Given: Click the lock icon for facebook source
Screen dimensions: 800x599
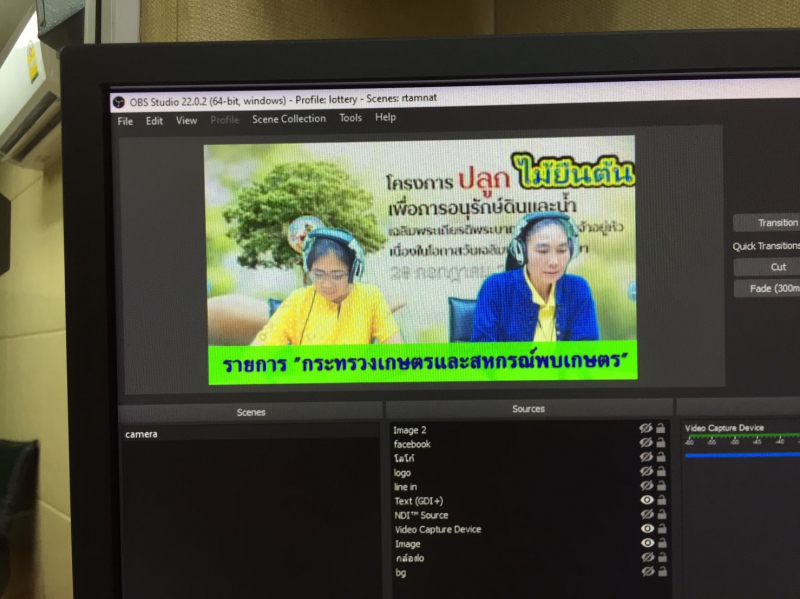Looking at the screenshot, I should (x=661, y=443).
